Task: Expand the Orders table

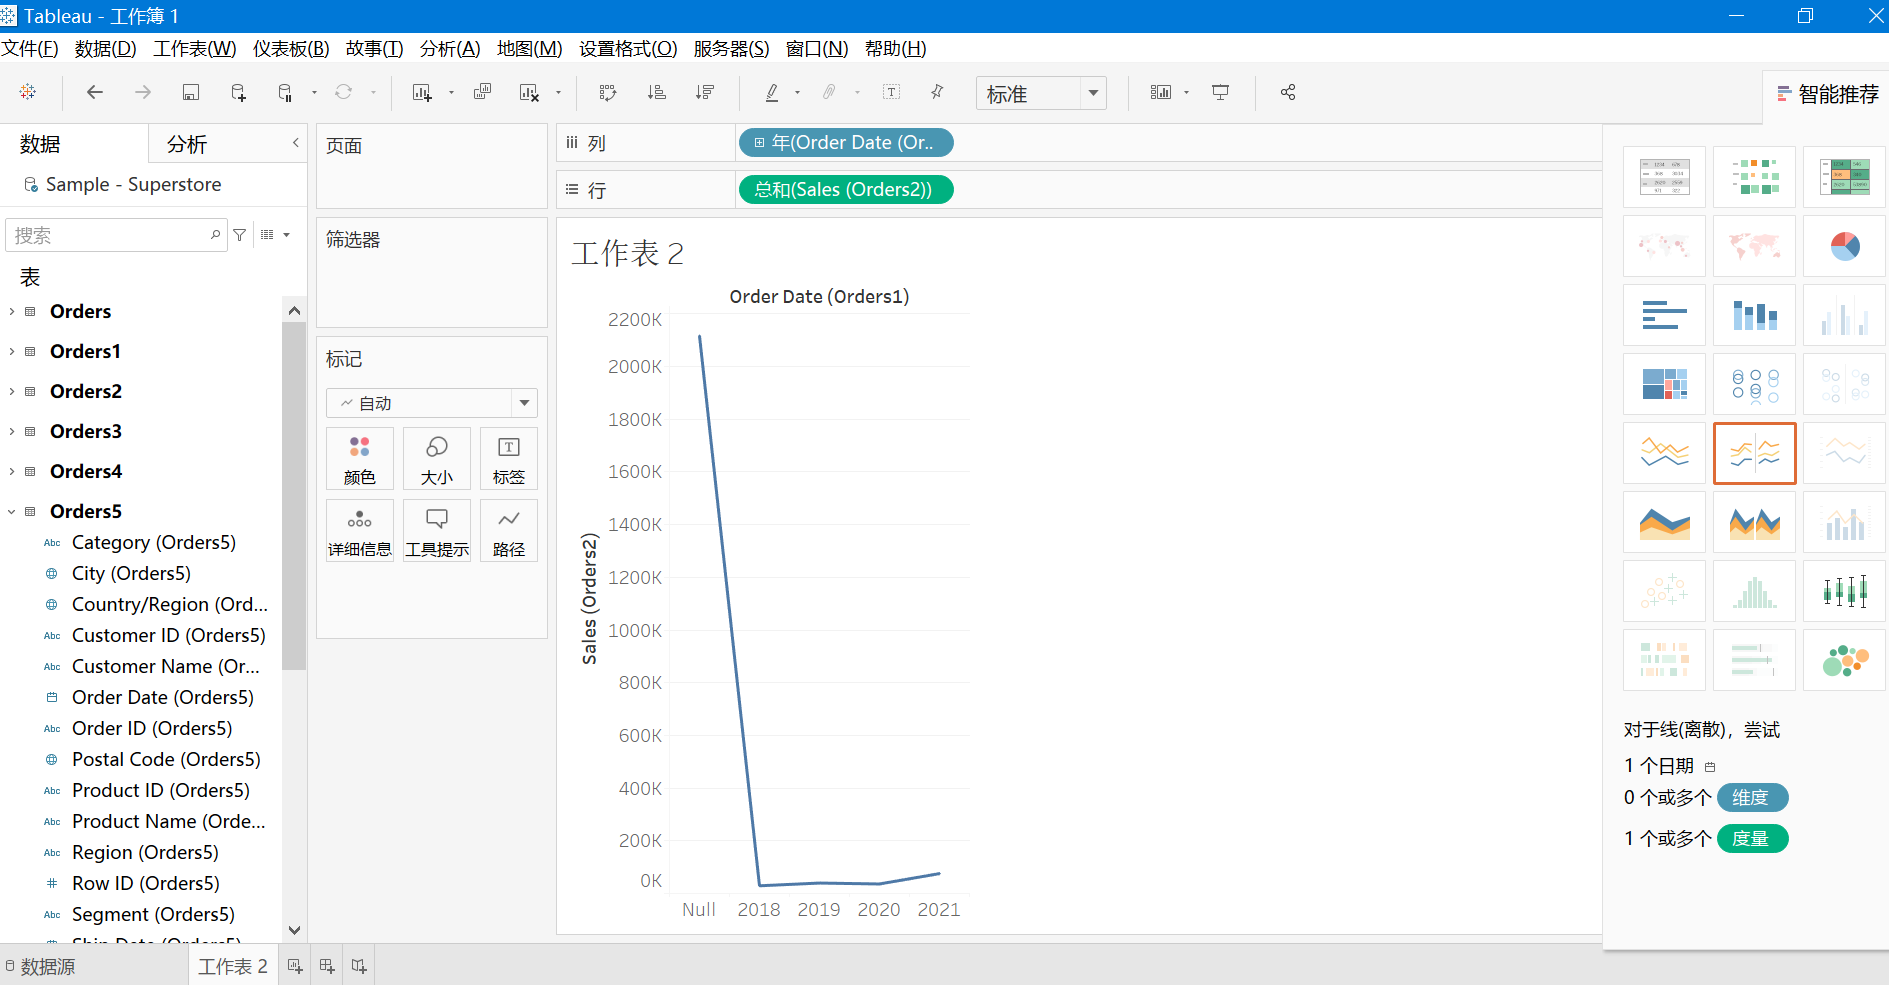Action: pos(12,311)
